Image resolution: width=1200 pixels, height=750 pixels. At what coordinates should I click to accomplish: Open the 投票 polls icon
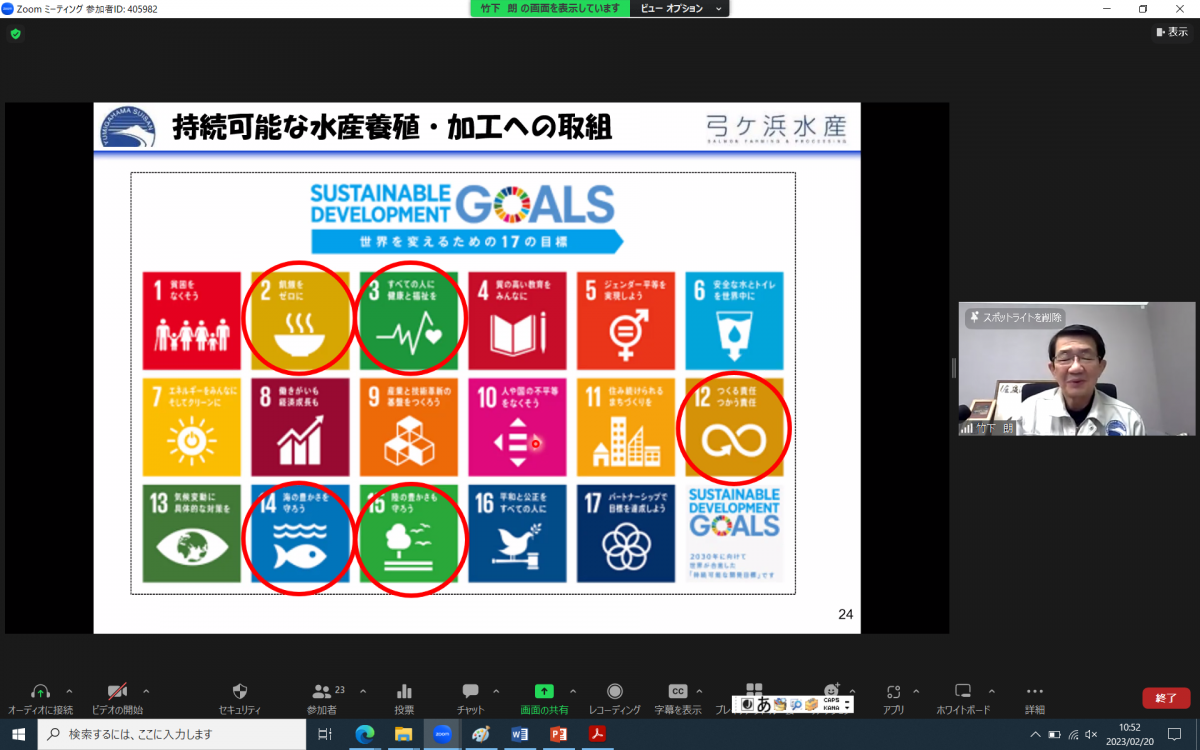[x=404, y=692]
